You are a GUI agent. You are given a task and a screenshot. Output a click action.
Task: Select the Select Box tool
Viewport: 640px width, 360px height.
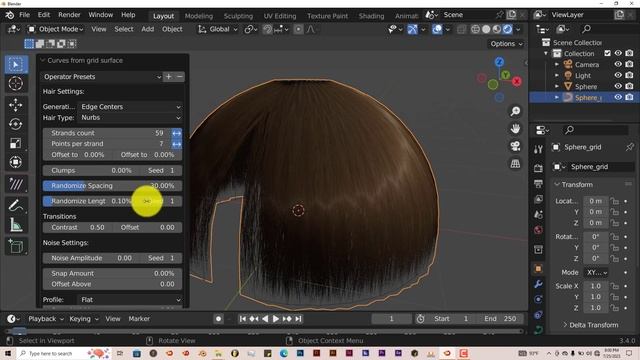pos(16,64)
